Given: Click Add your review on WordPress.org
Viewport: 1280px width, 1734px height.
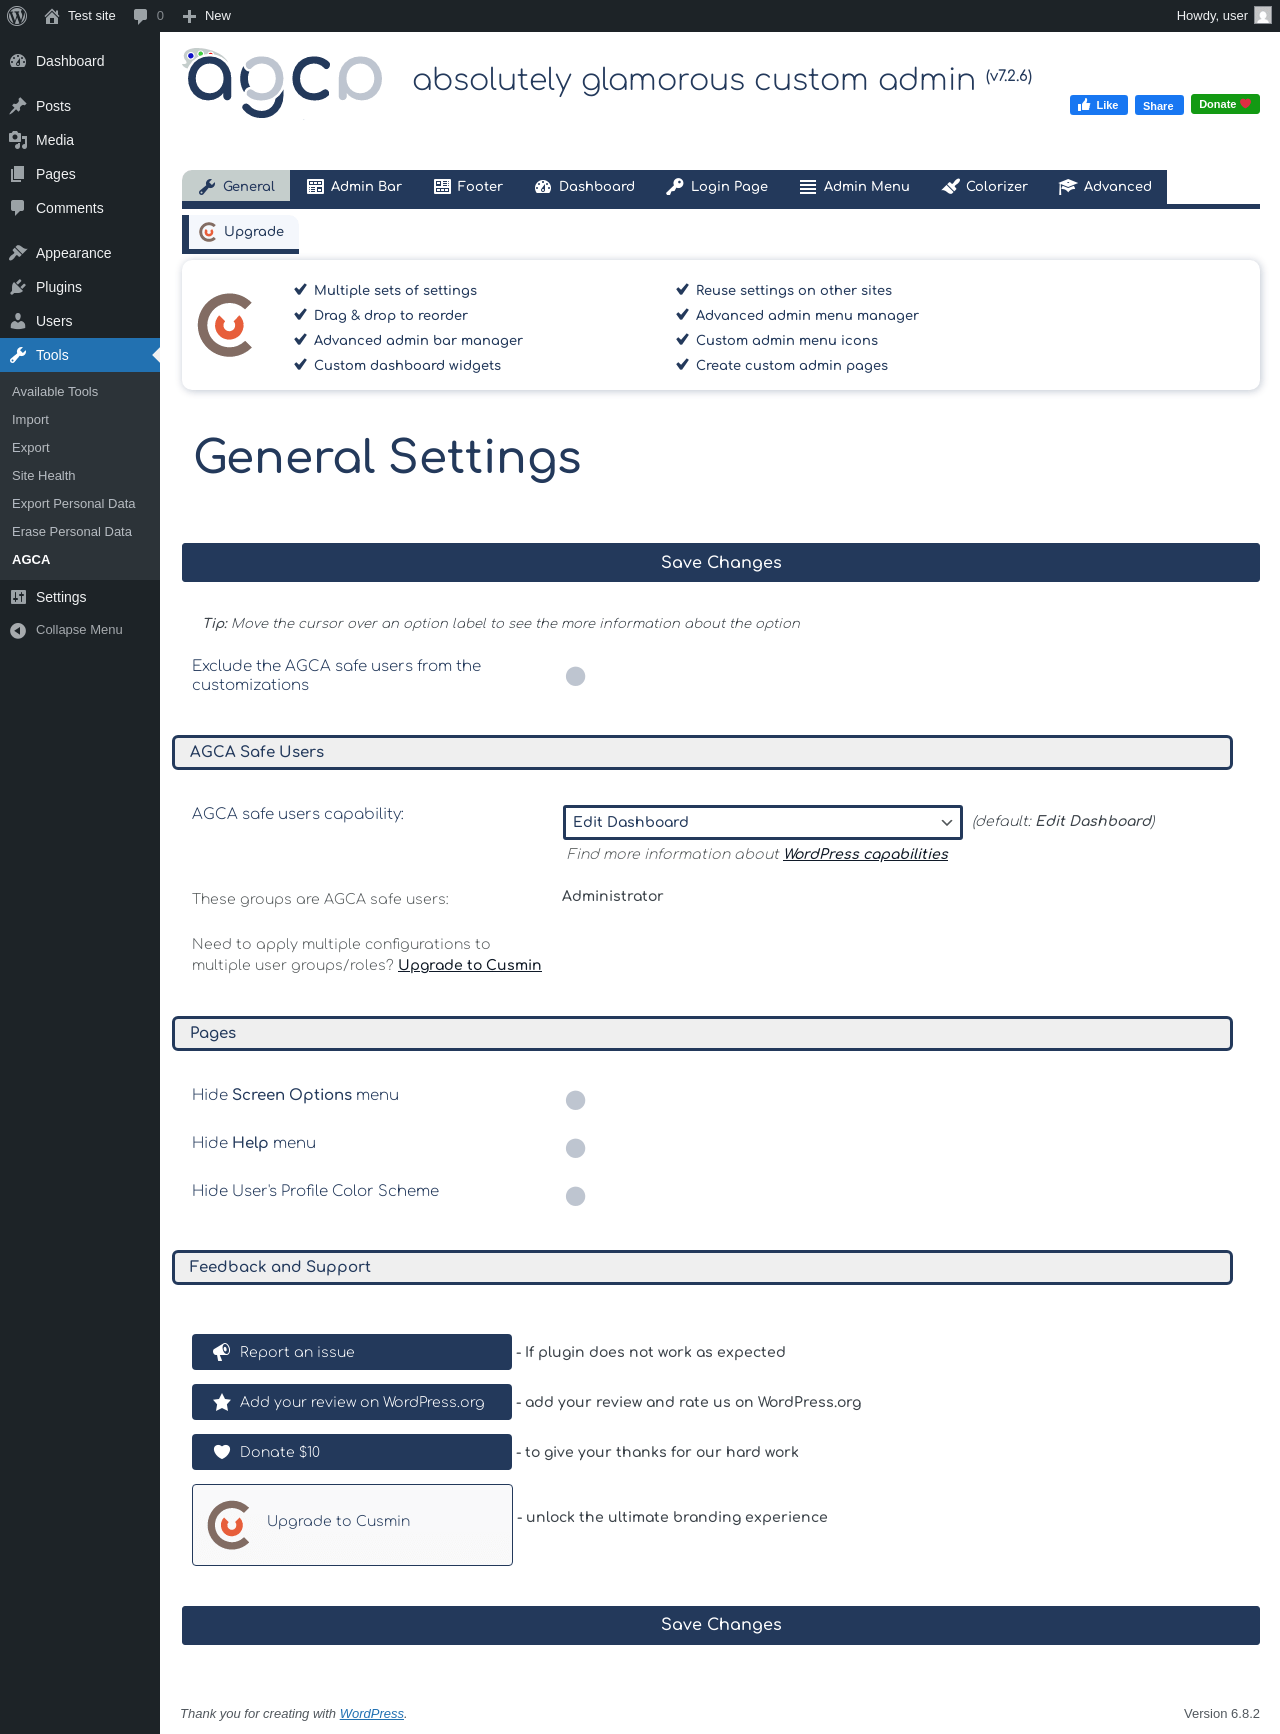Looking at the screenshot, I should tap(352, 1402).
